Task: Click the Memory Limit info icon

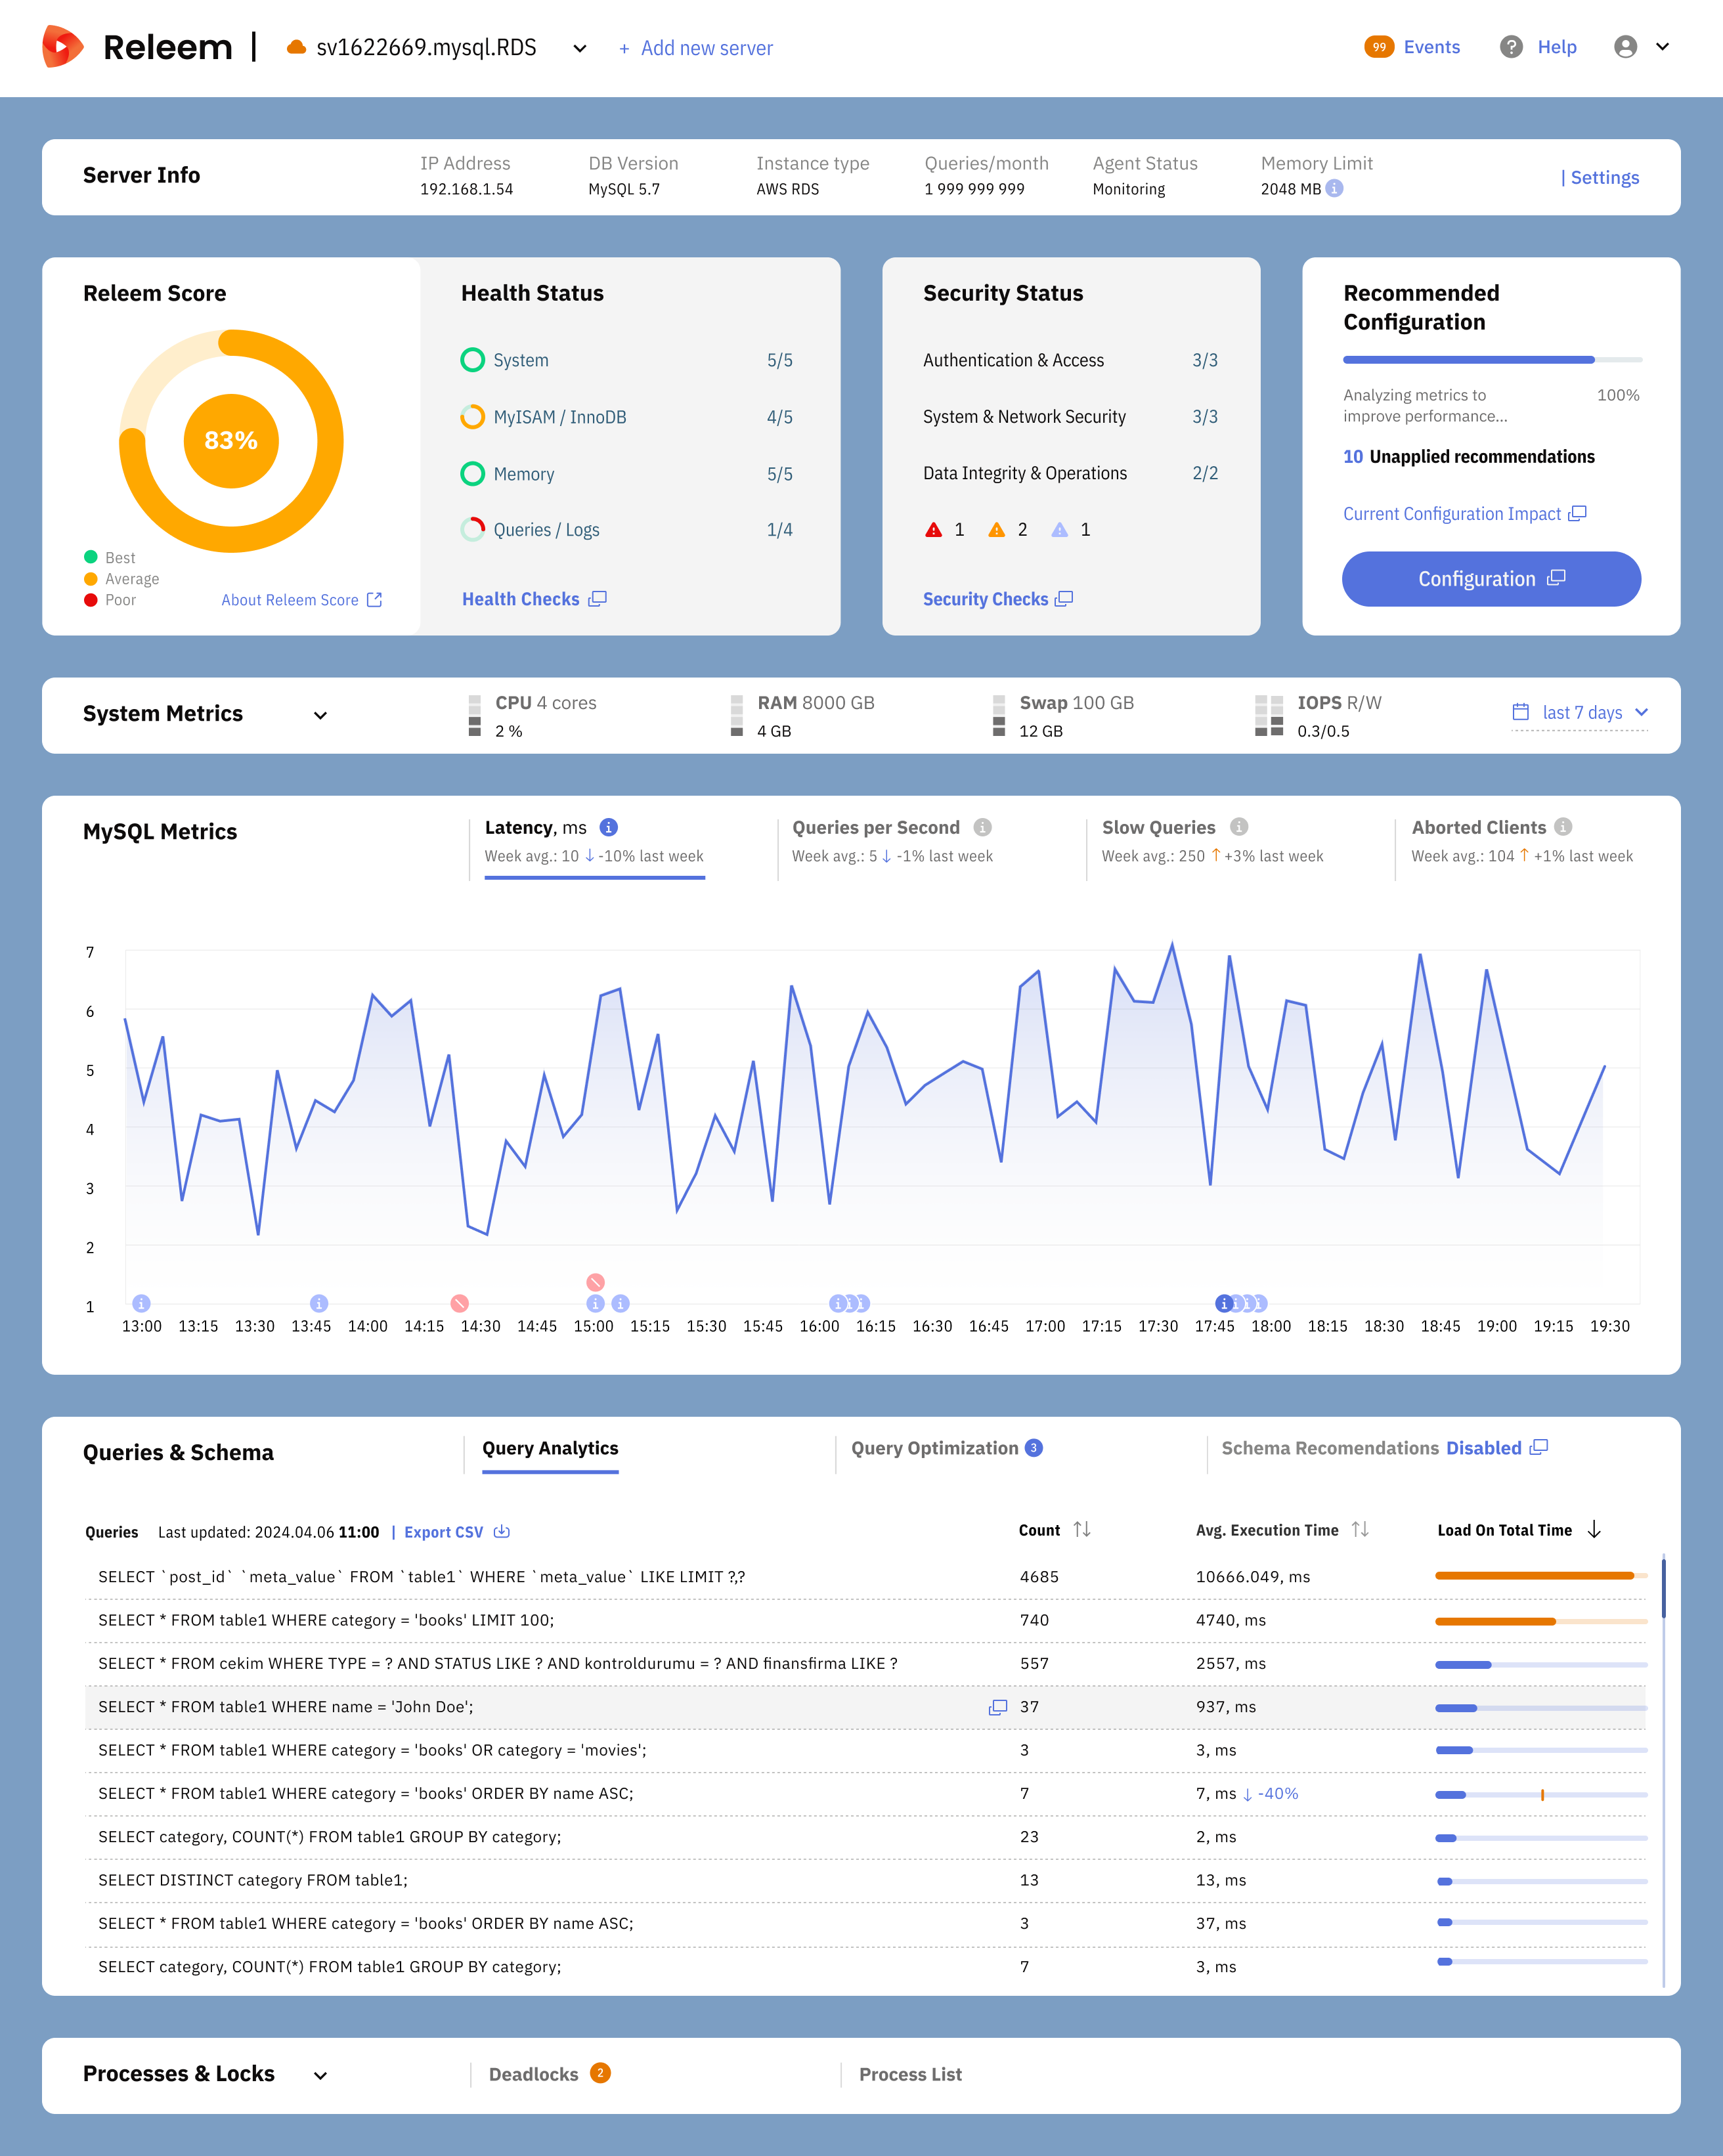Action: pos(1337,188)
